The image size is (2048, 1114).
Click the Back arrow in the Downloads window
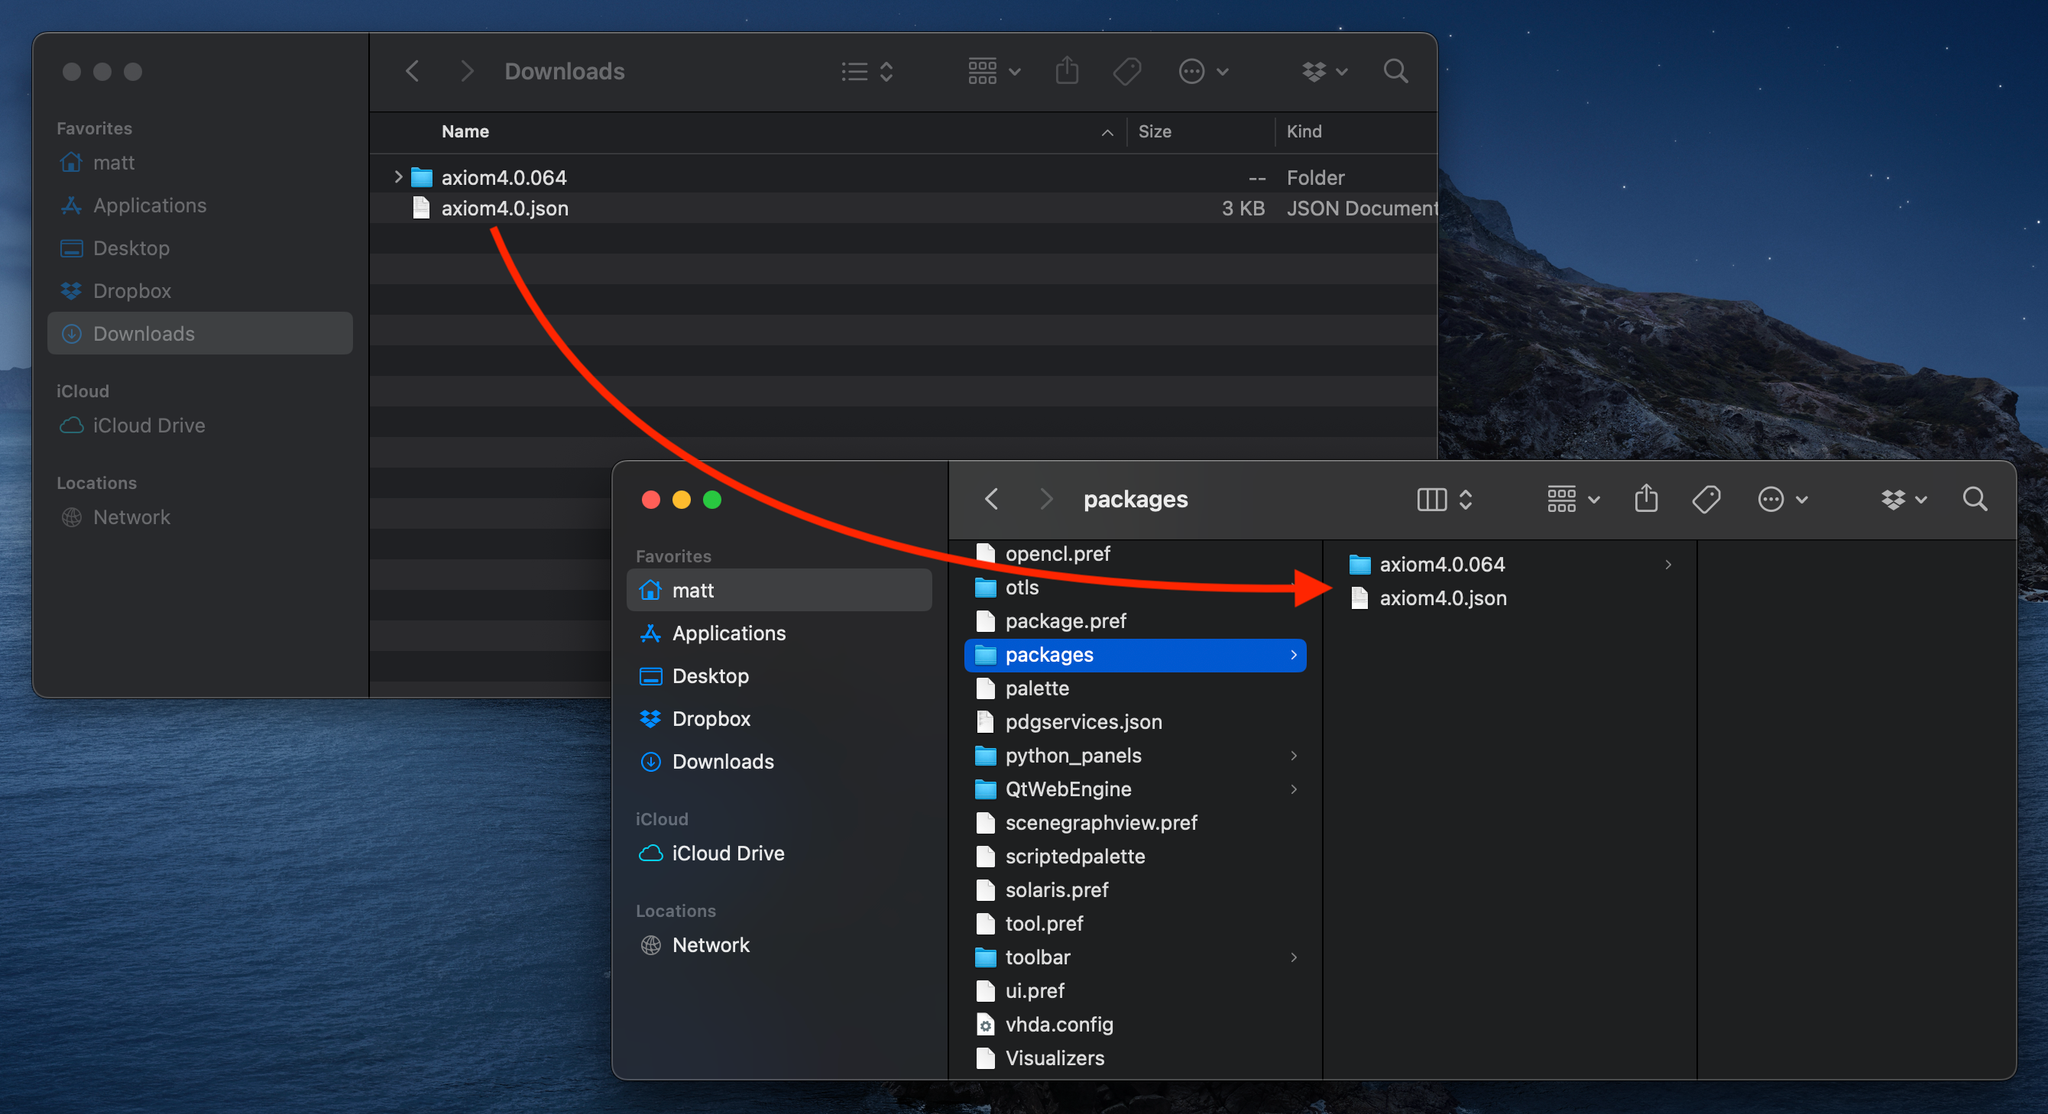click(412, 71)
